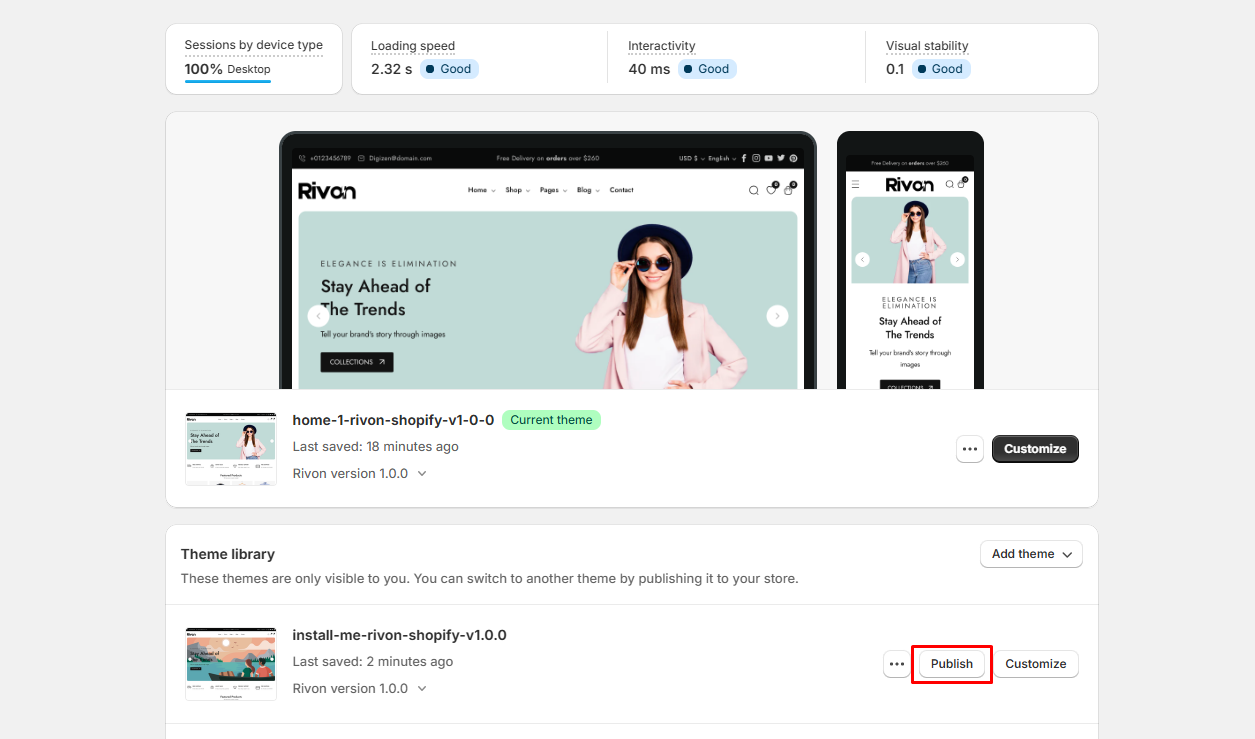Click the wishlist heart icon in desktop preview
Screen dimensions: 1255x739
click(771, 189)
